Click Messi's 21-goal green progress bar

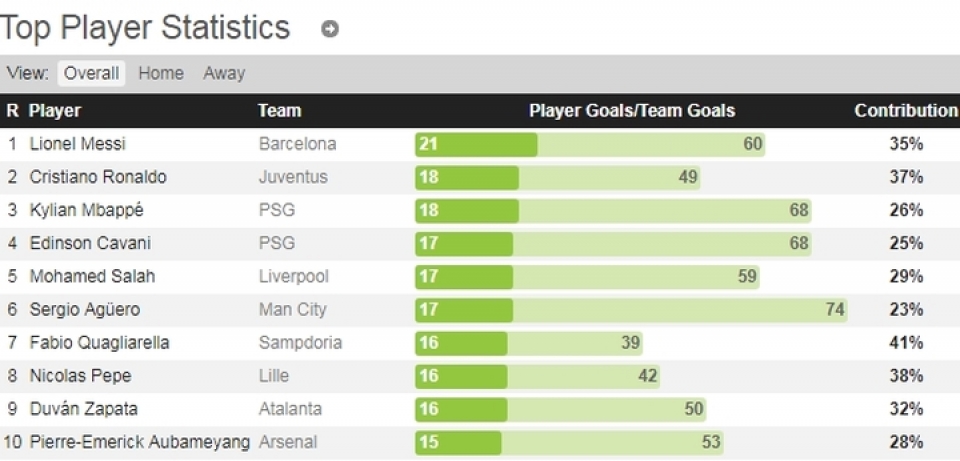(476, 144)
